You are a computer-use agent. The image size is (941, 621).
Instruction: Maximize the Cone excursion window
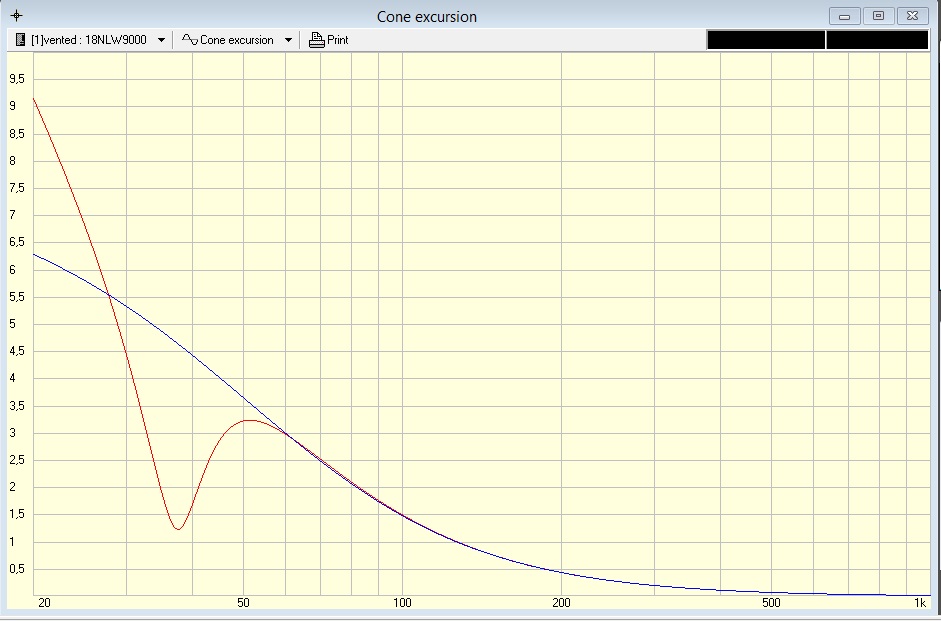[878, 16]
